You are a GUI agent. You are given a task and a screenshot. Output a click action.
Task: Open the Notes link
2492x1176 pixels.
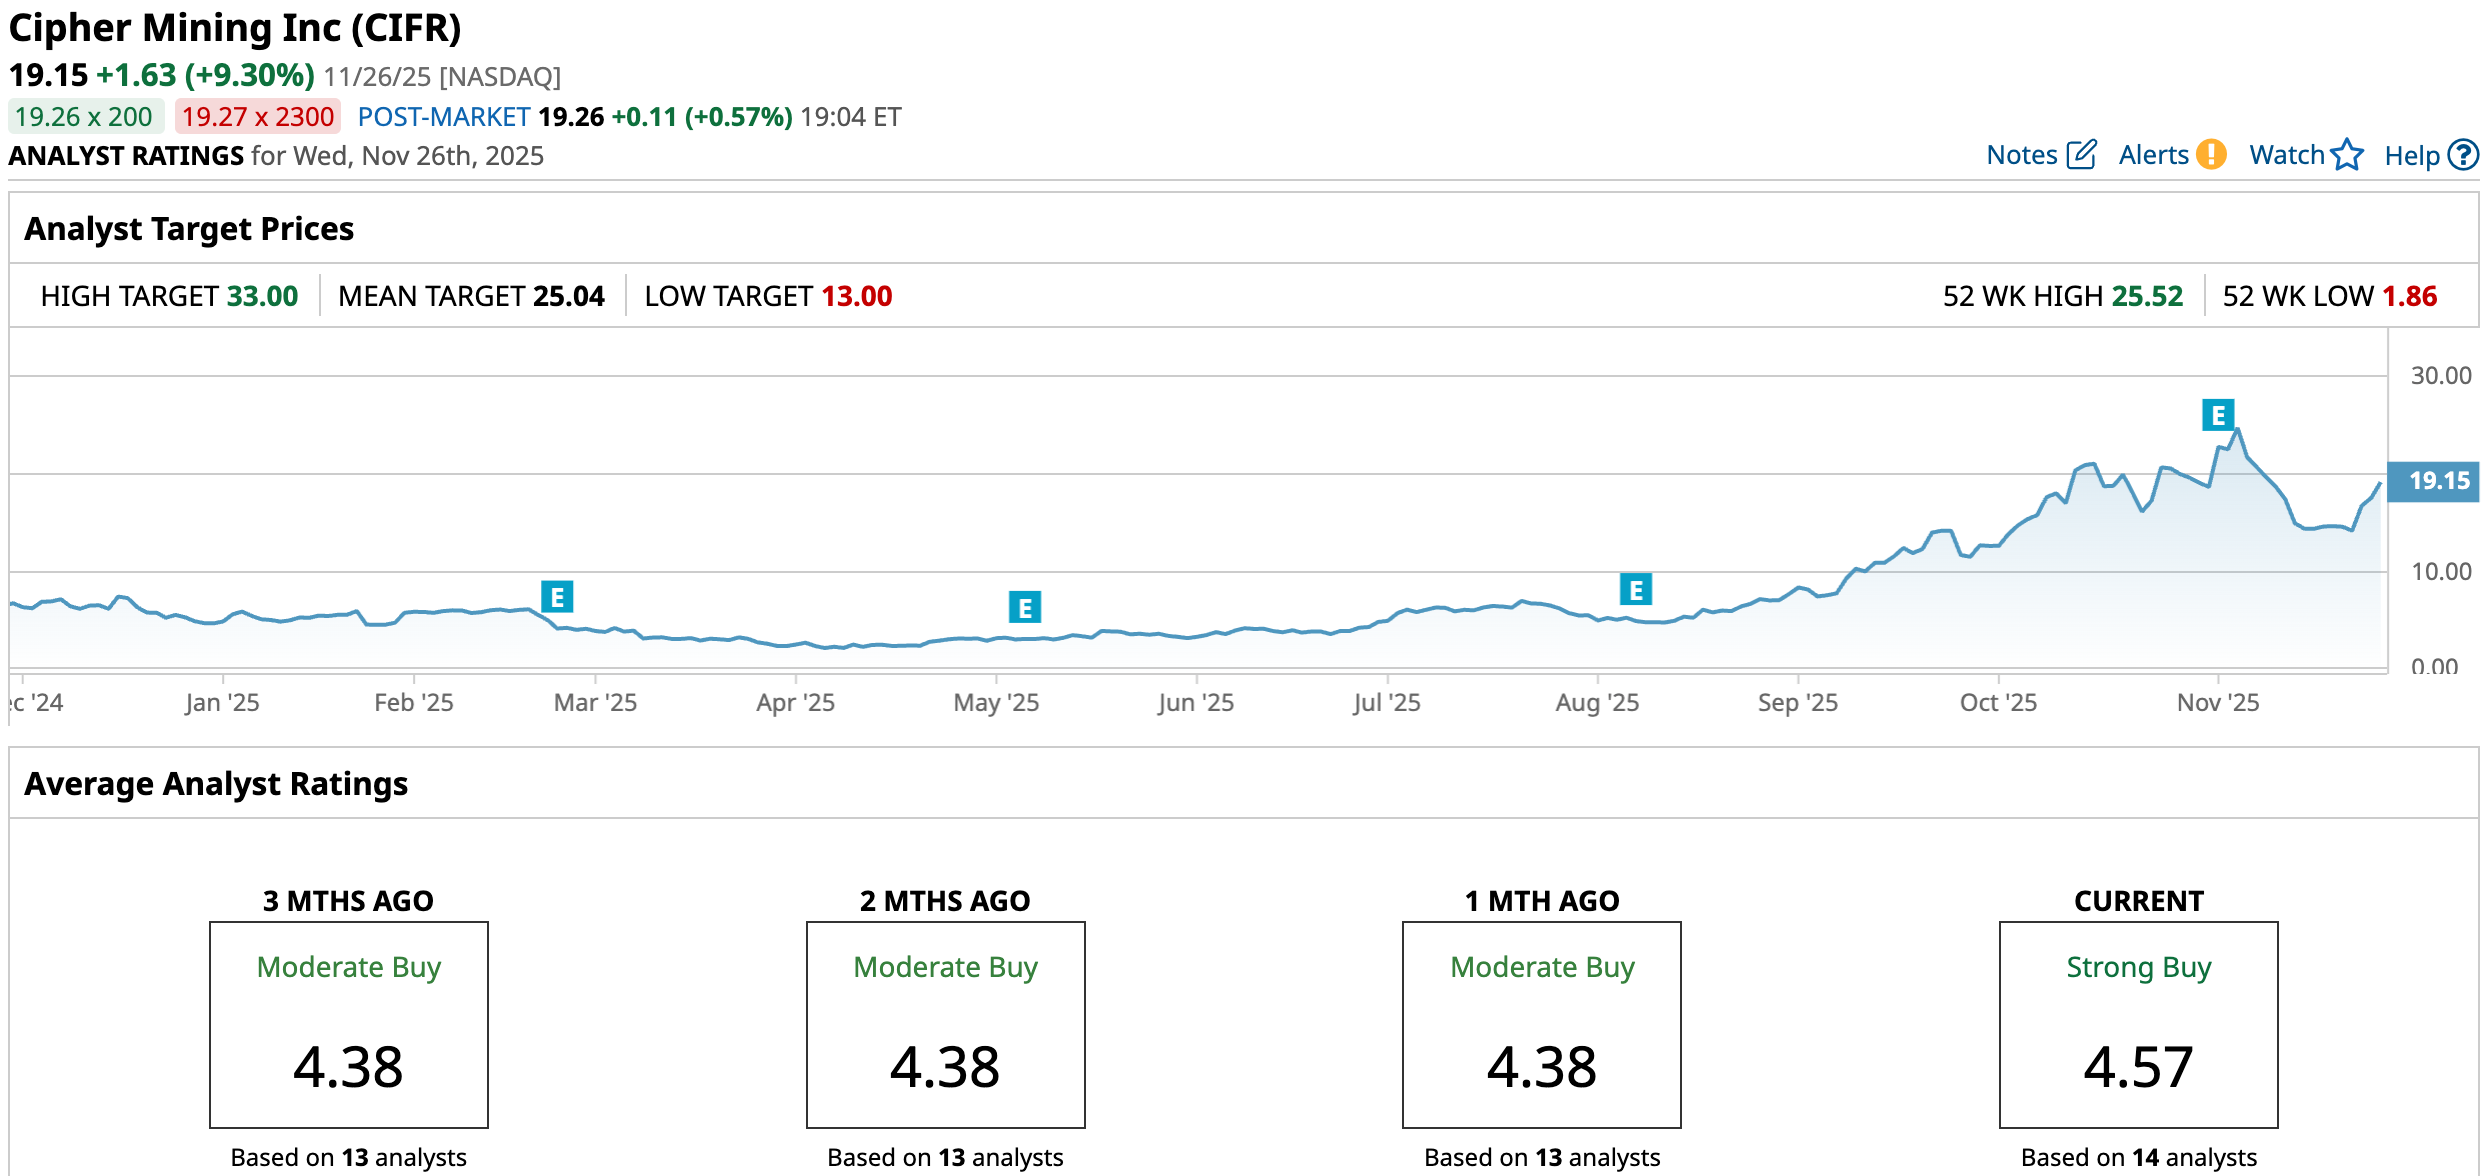coord(2021,155)
